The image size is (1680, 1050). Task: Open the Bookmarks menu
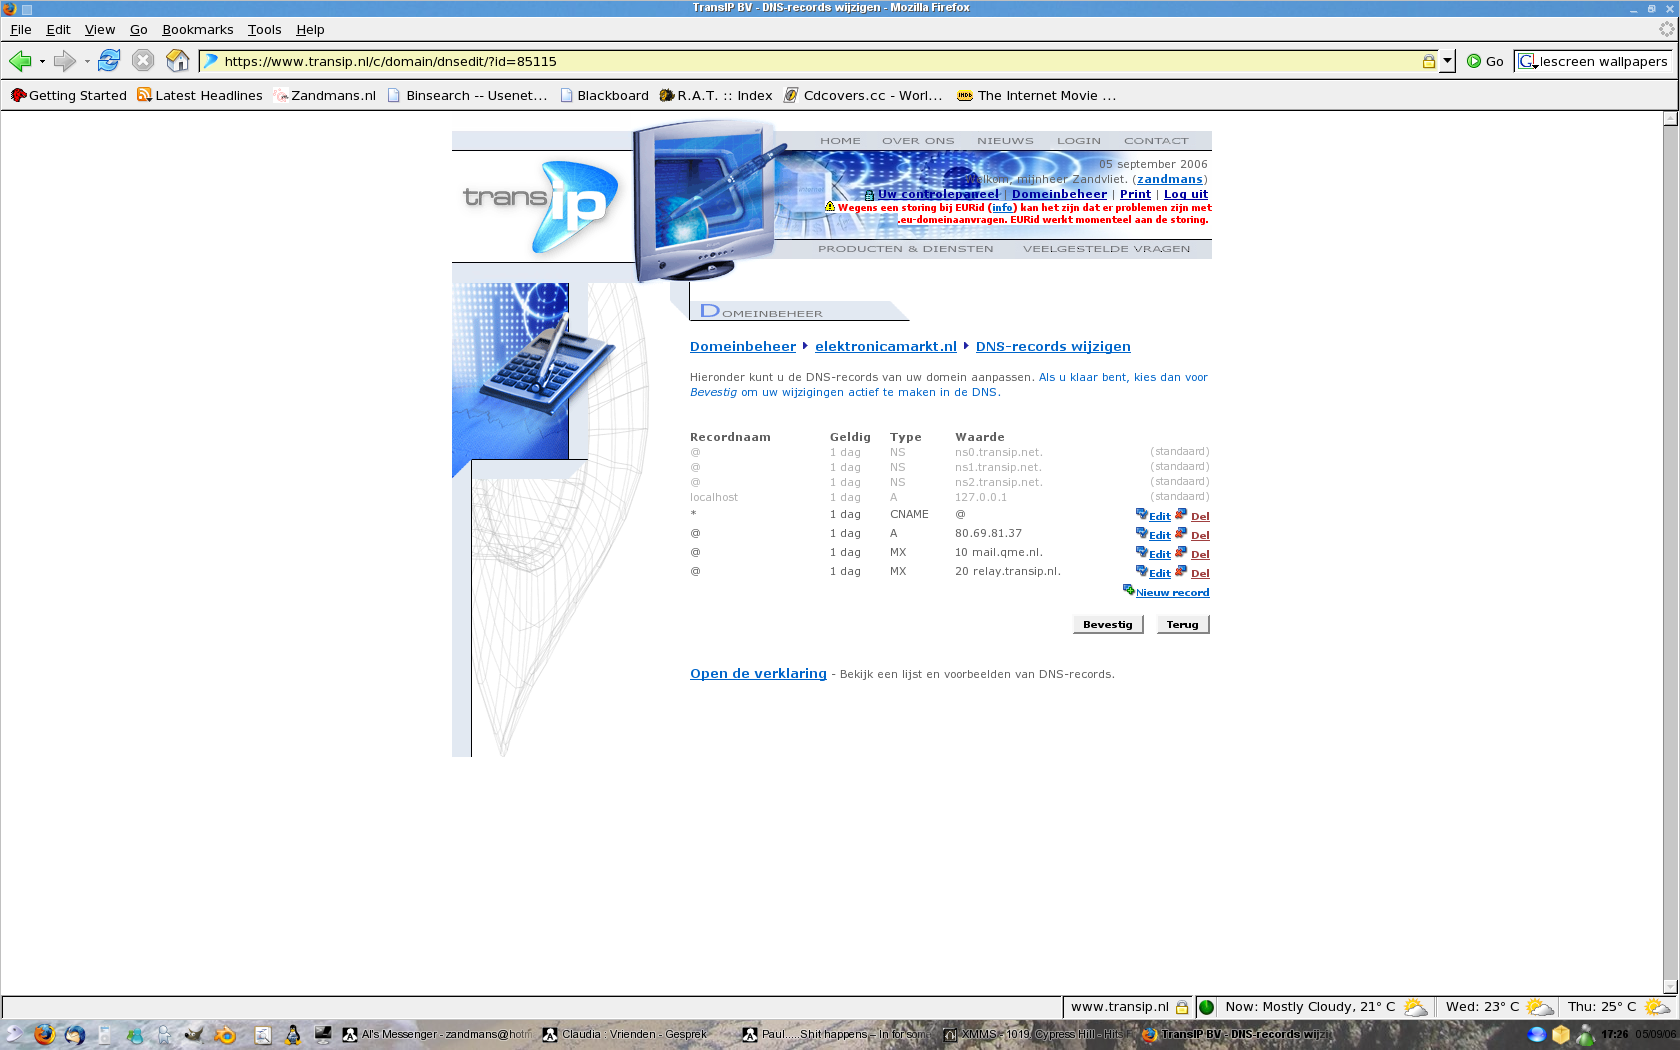click(x=197, y=30)
